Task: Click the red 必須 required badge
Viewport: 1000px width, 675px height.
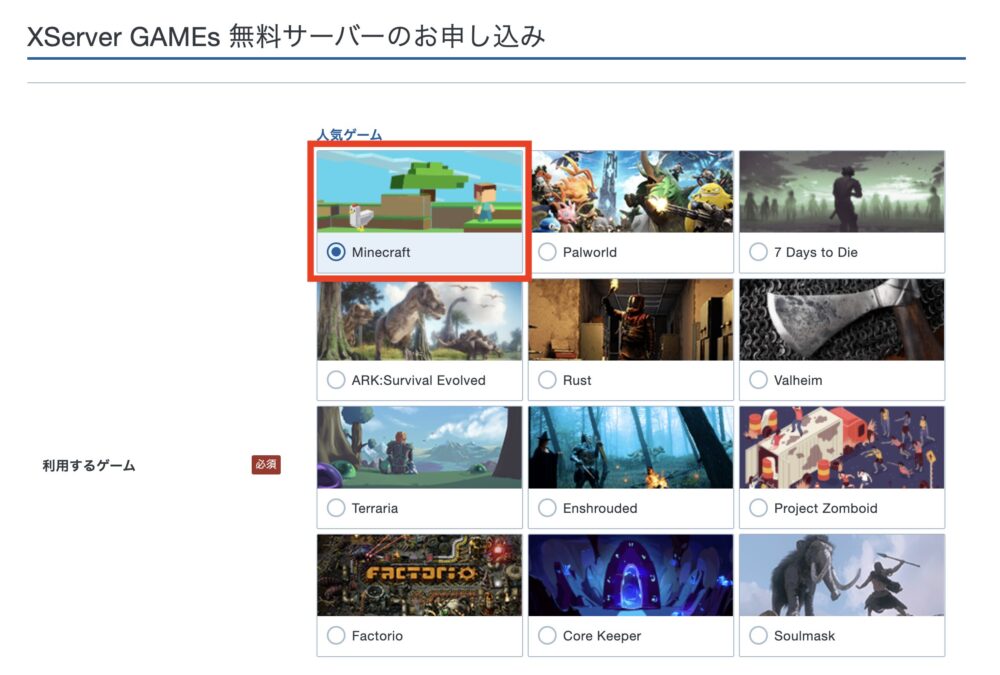Action: [266, 465]
